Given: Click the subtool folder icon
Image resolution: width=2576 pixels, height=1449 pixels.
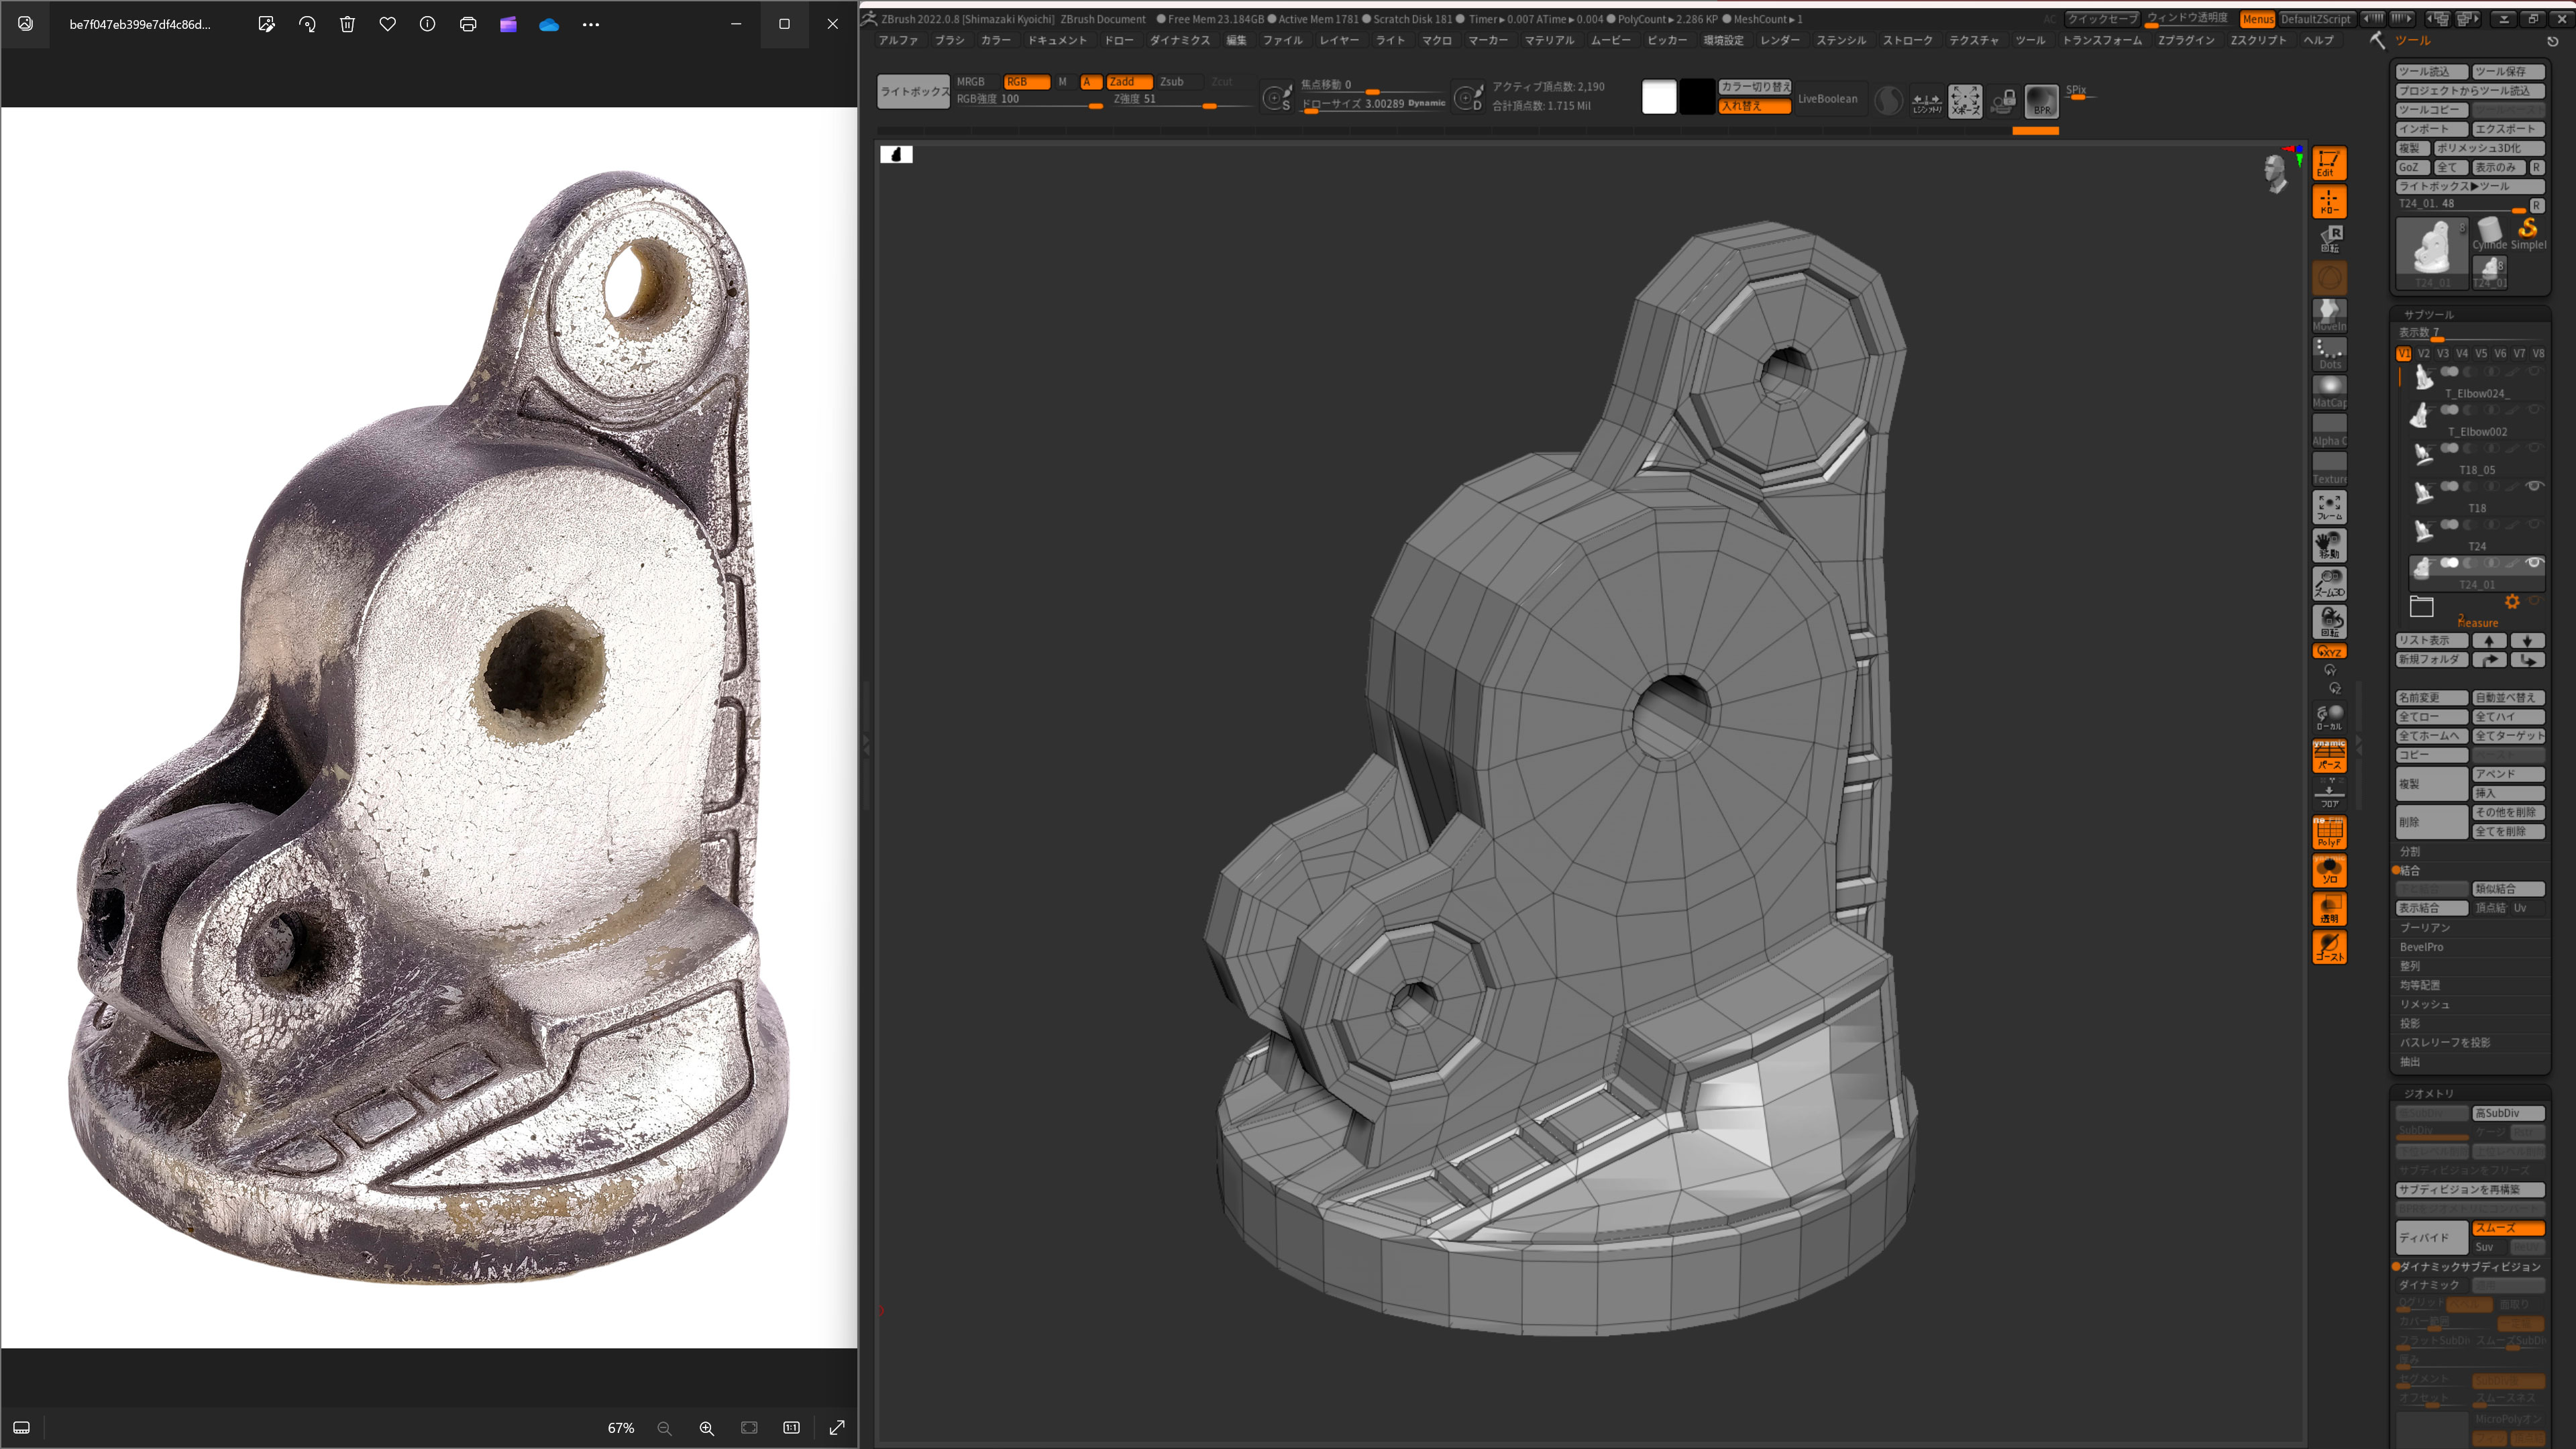Looking at the screenshot, I should pos(2421,606).
